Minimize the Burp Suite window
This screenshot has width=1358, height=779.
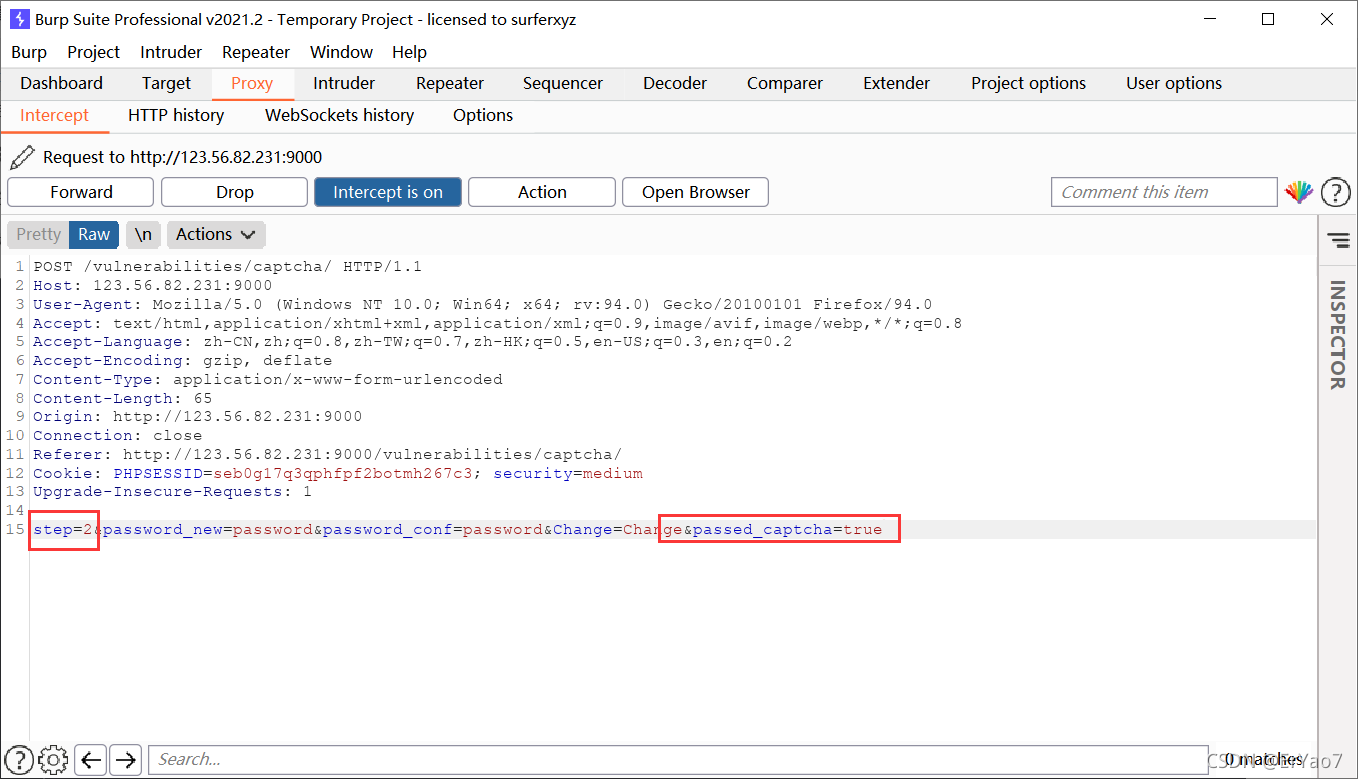point(1209,19)
